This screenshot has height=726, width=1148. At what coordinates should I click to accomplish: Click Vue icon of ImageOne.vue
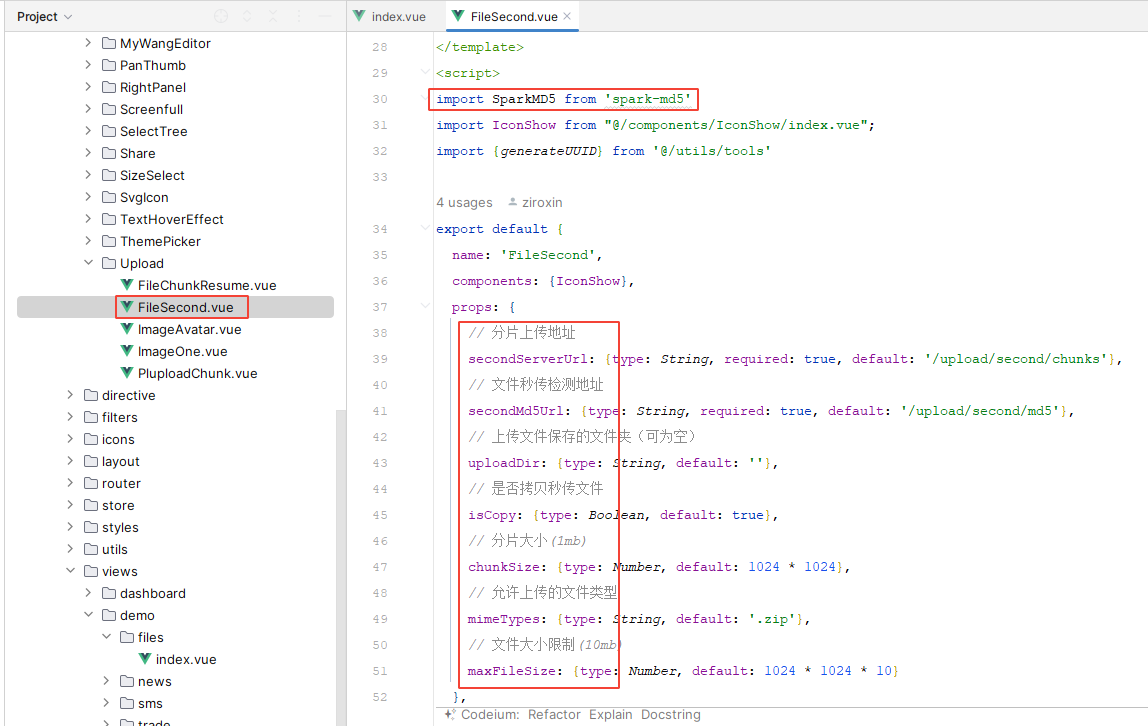tap(127, 351)
